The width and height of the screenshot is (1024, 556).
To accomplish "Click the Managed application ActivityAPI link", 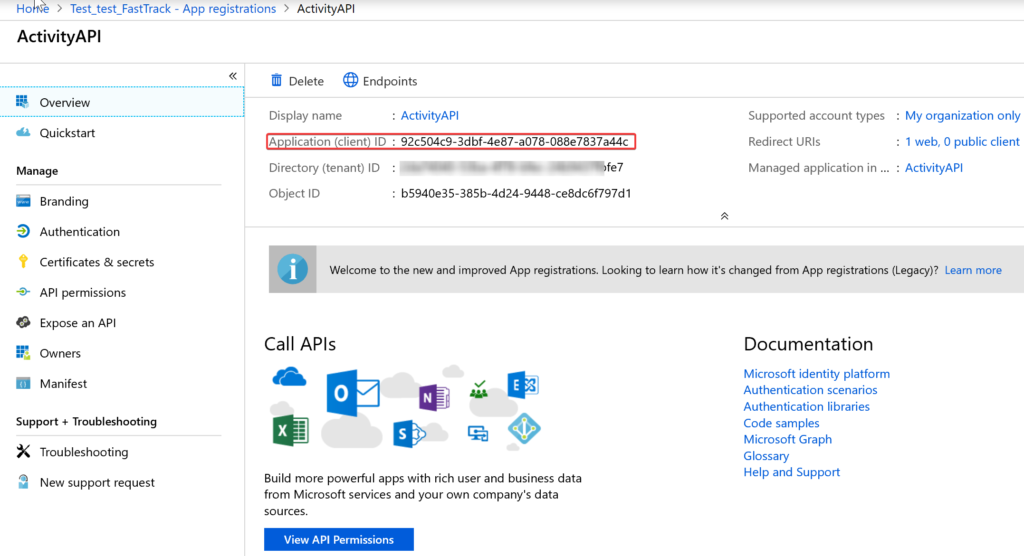I will (x=933, y=167).
